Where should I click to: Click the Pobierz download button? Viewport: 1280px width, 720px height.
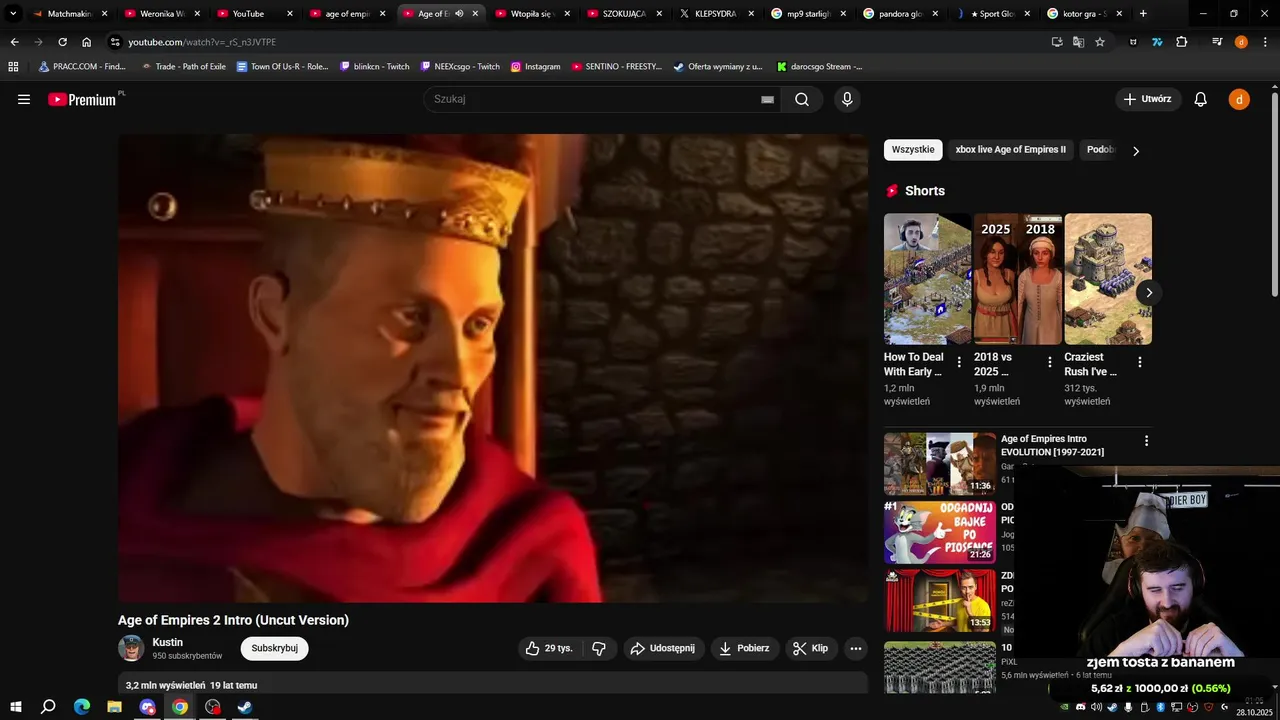point(745,648)
